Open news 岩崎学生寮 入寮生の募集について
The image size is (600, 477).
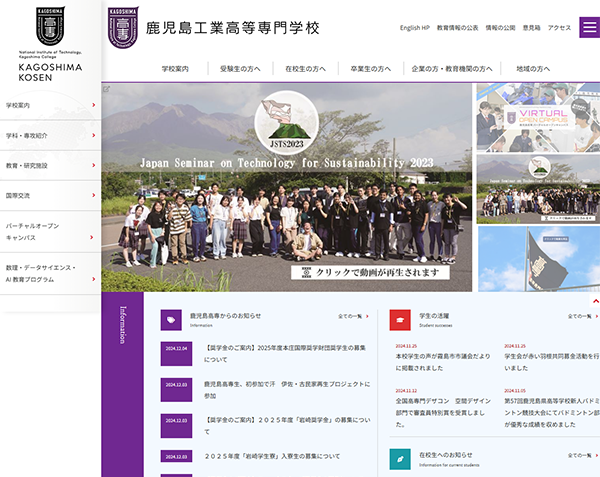[x=272, y=456]
